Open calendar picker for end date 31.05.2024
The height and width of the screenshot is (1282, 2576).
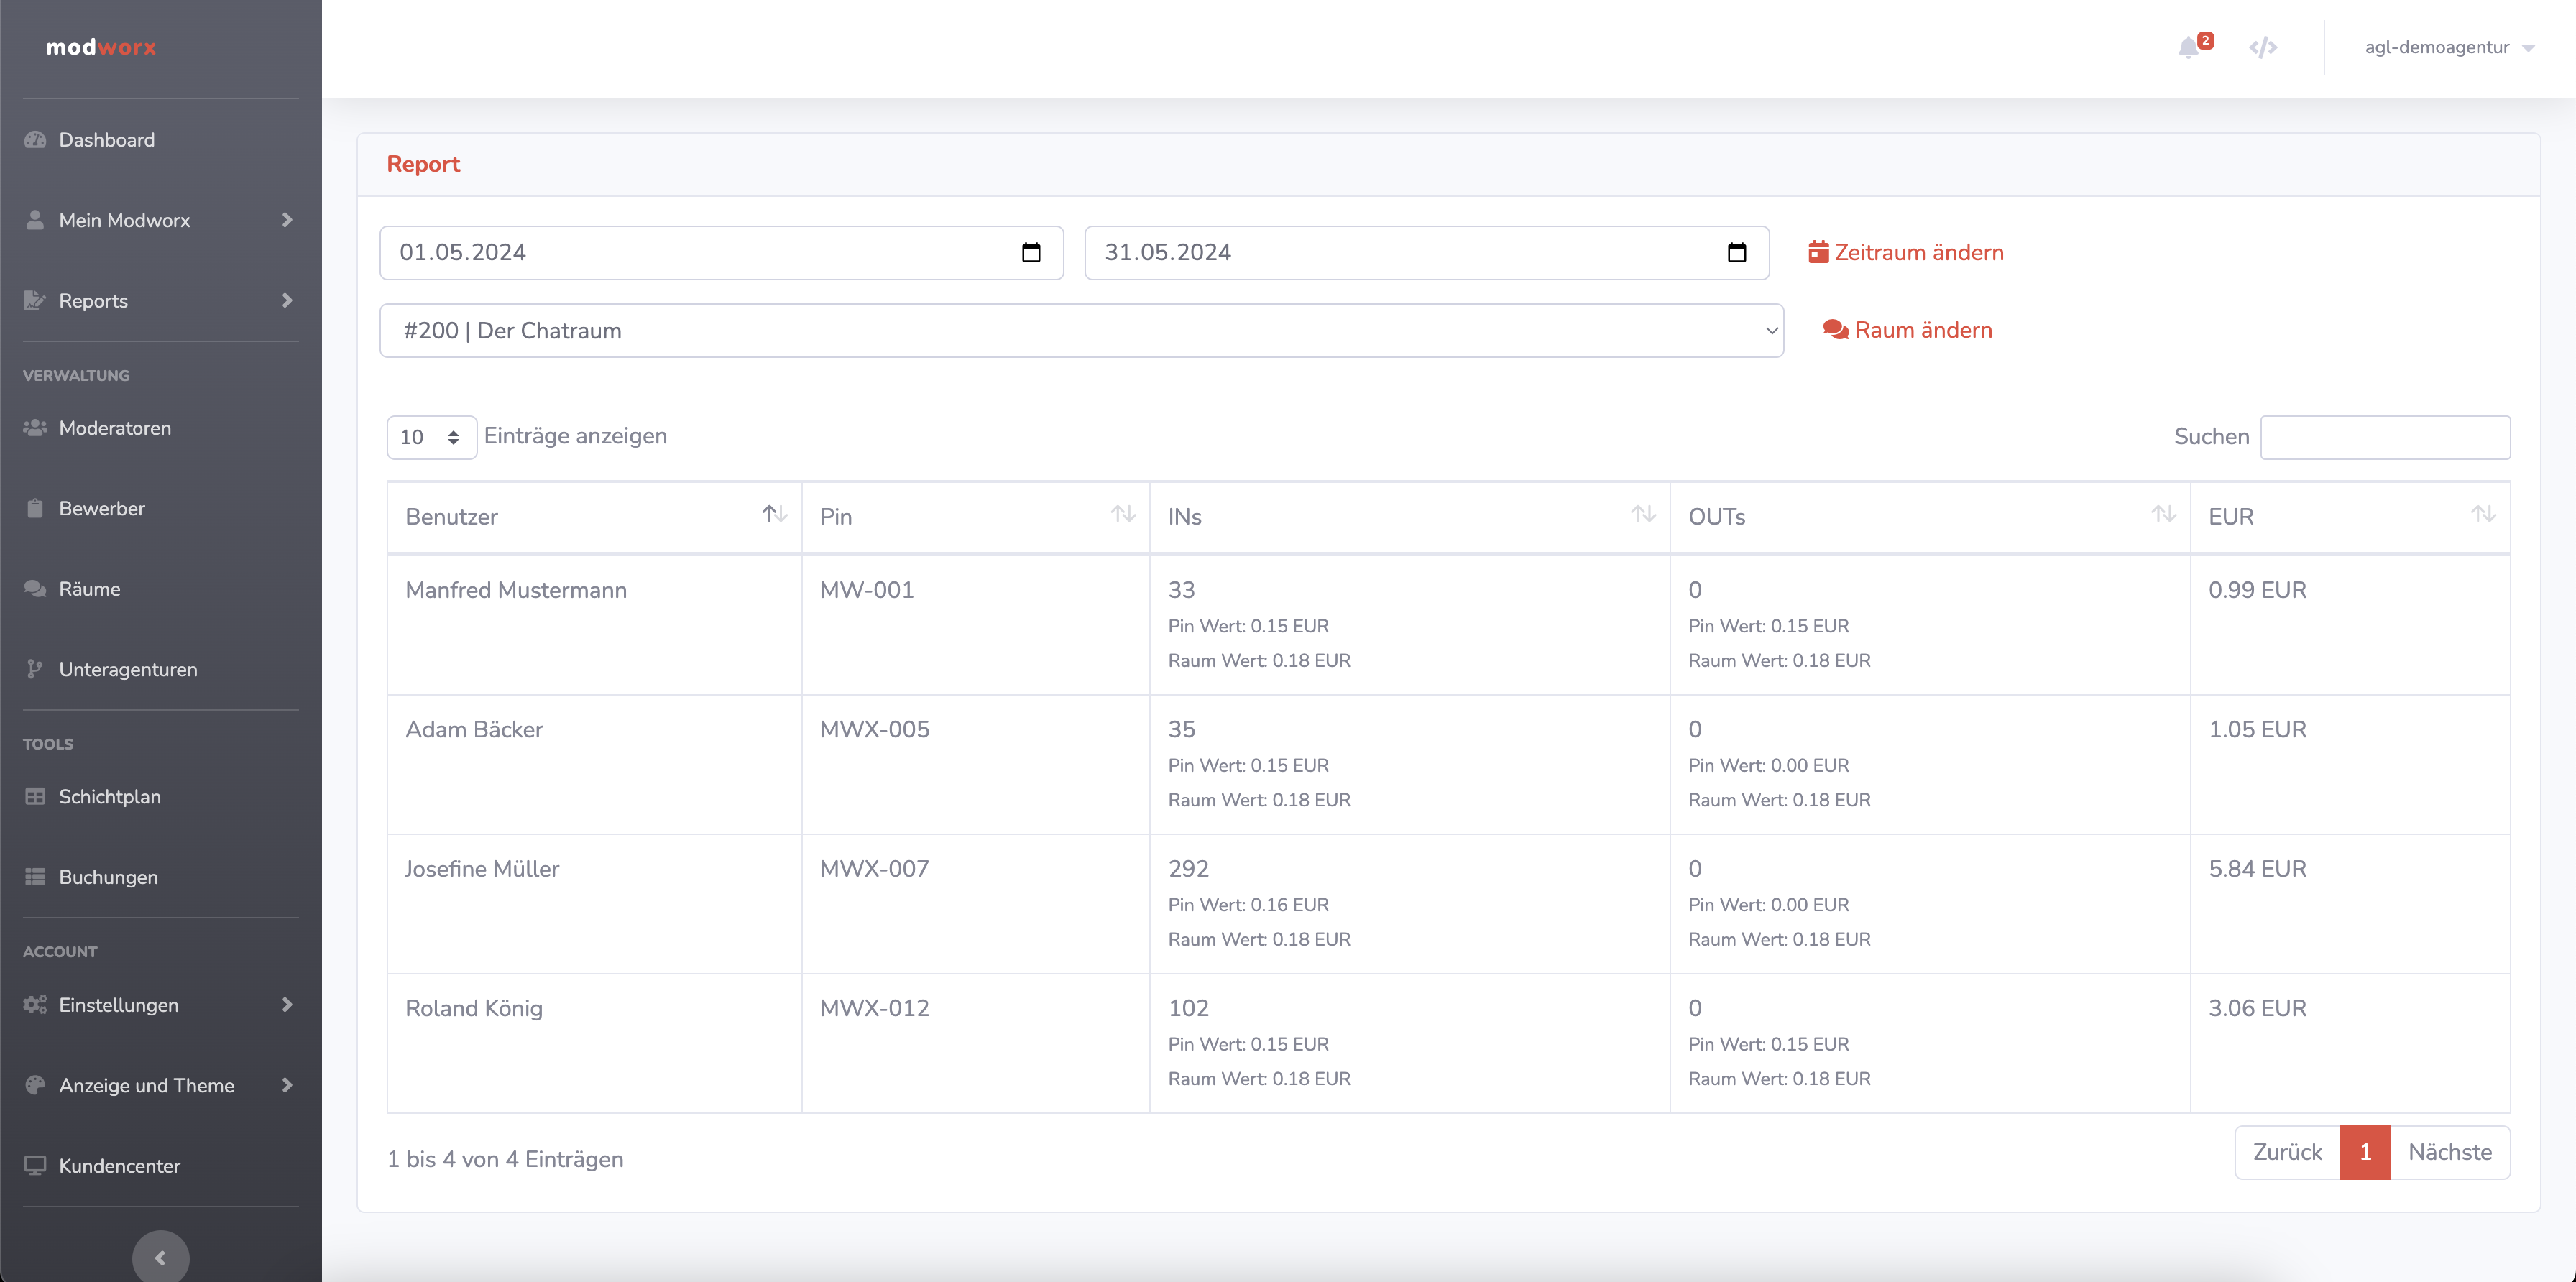pos(1736,252)
